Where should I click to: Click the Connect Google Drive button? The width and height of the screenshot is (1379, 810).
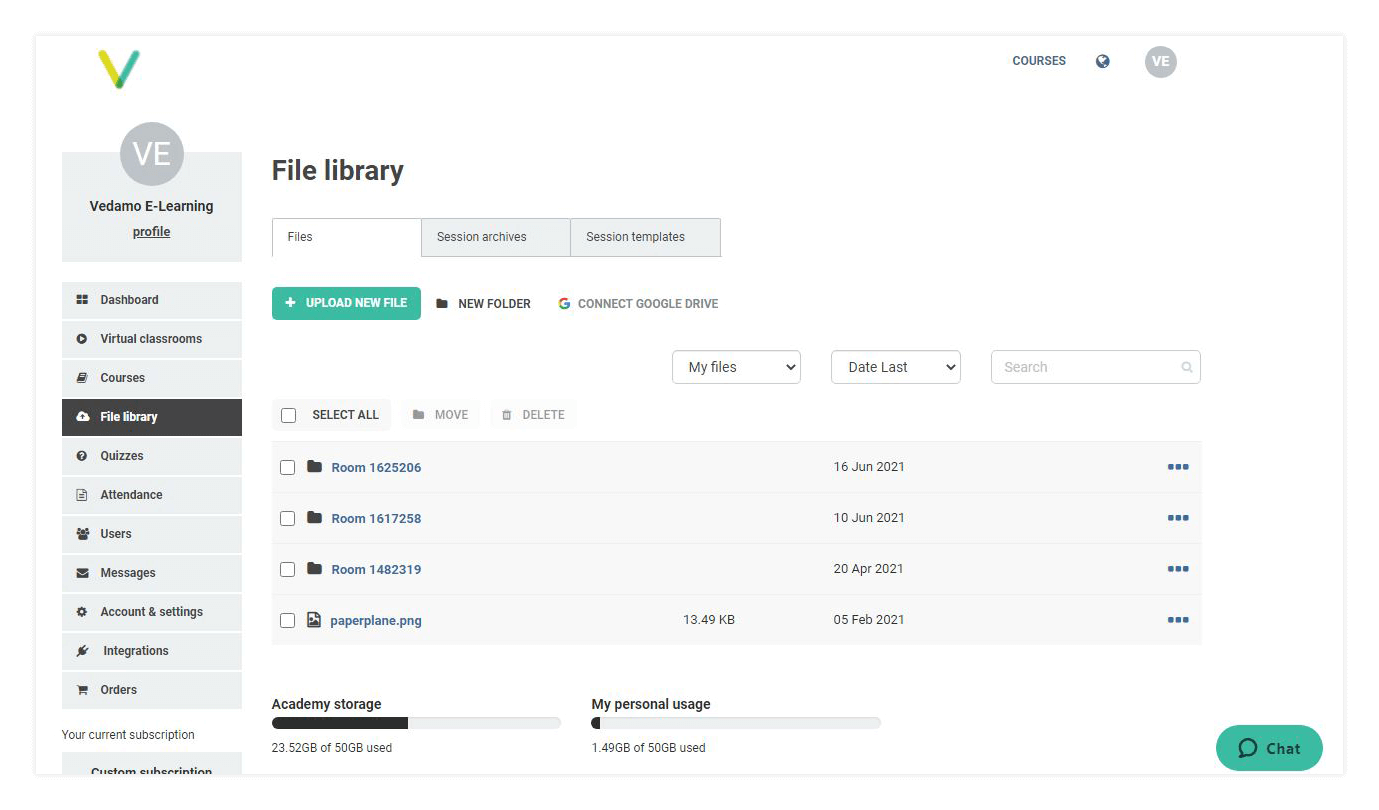coord(638,304)
